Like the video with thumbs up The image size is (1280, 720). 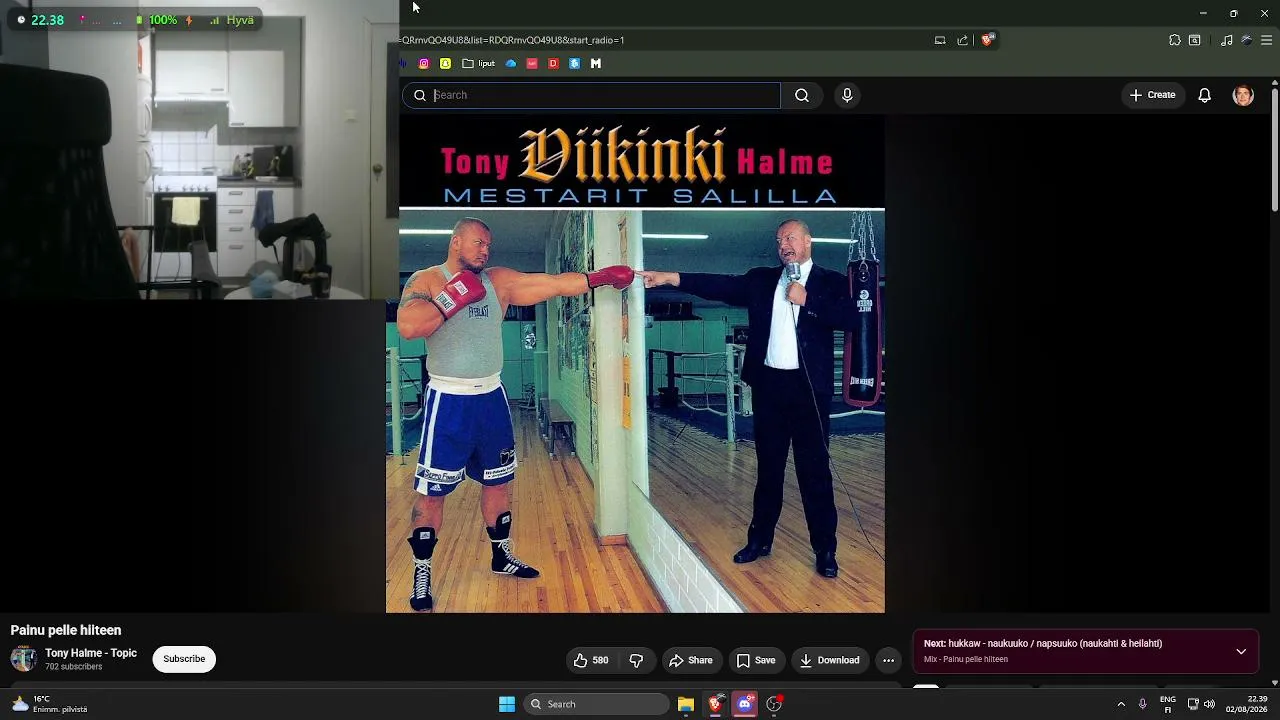591,660
